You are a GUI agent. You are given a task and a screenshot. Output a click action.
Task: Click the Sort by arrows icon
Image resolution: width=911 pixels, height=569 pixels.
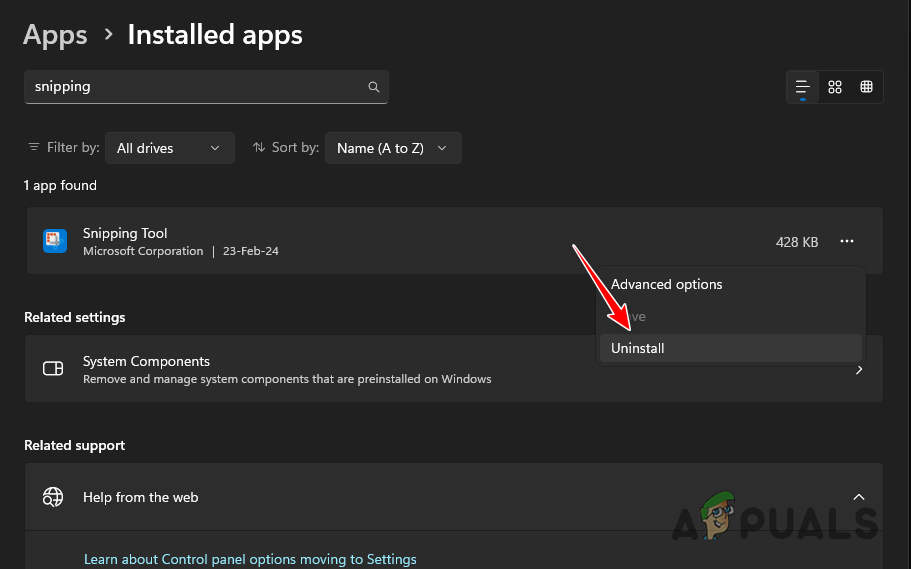tap(259, 147)
